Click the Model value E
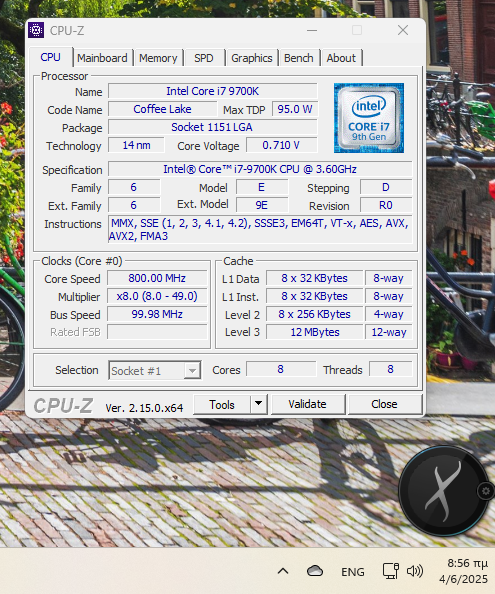Viewport: 495px width, 594px height. (x=262, y=187)
